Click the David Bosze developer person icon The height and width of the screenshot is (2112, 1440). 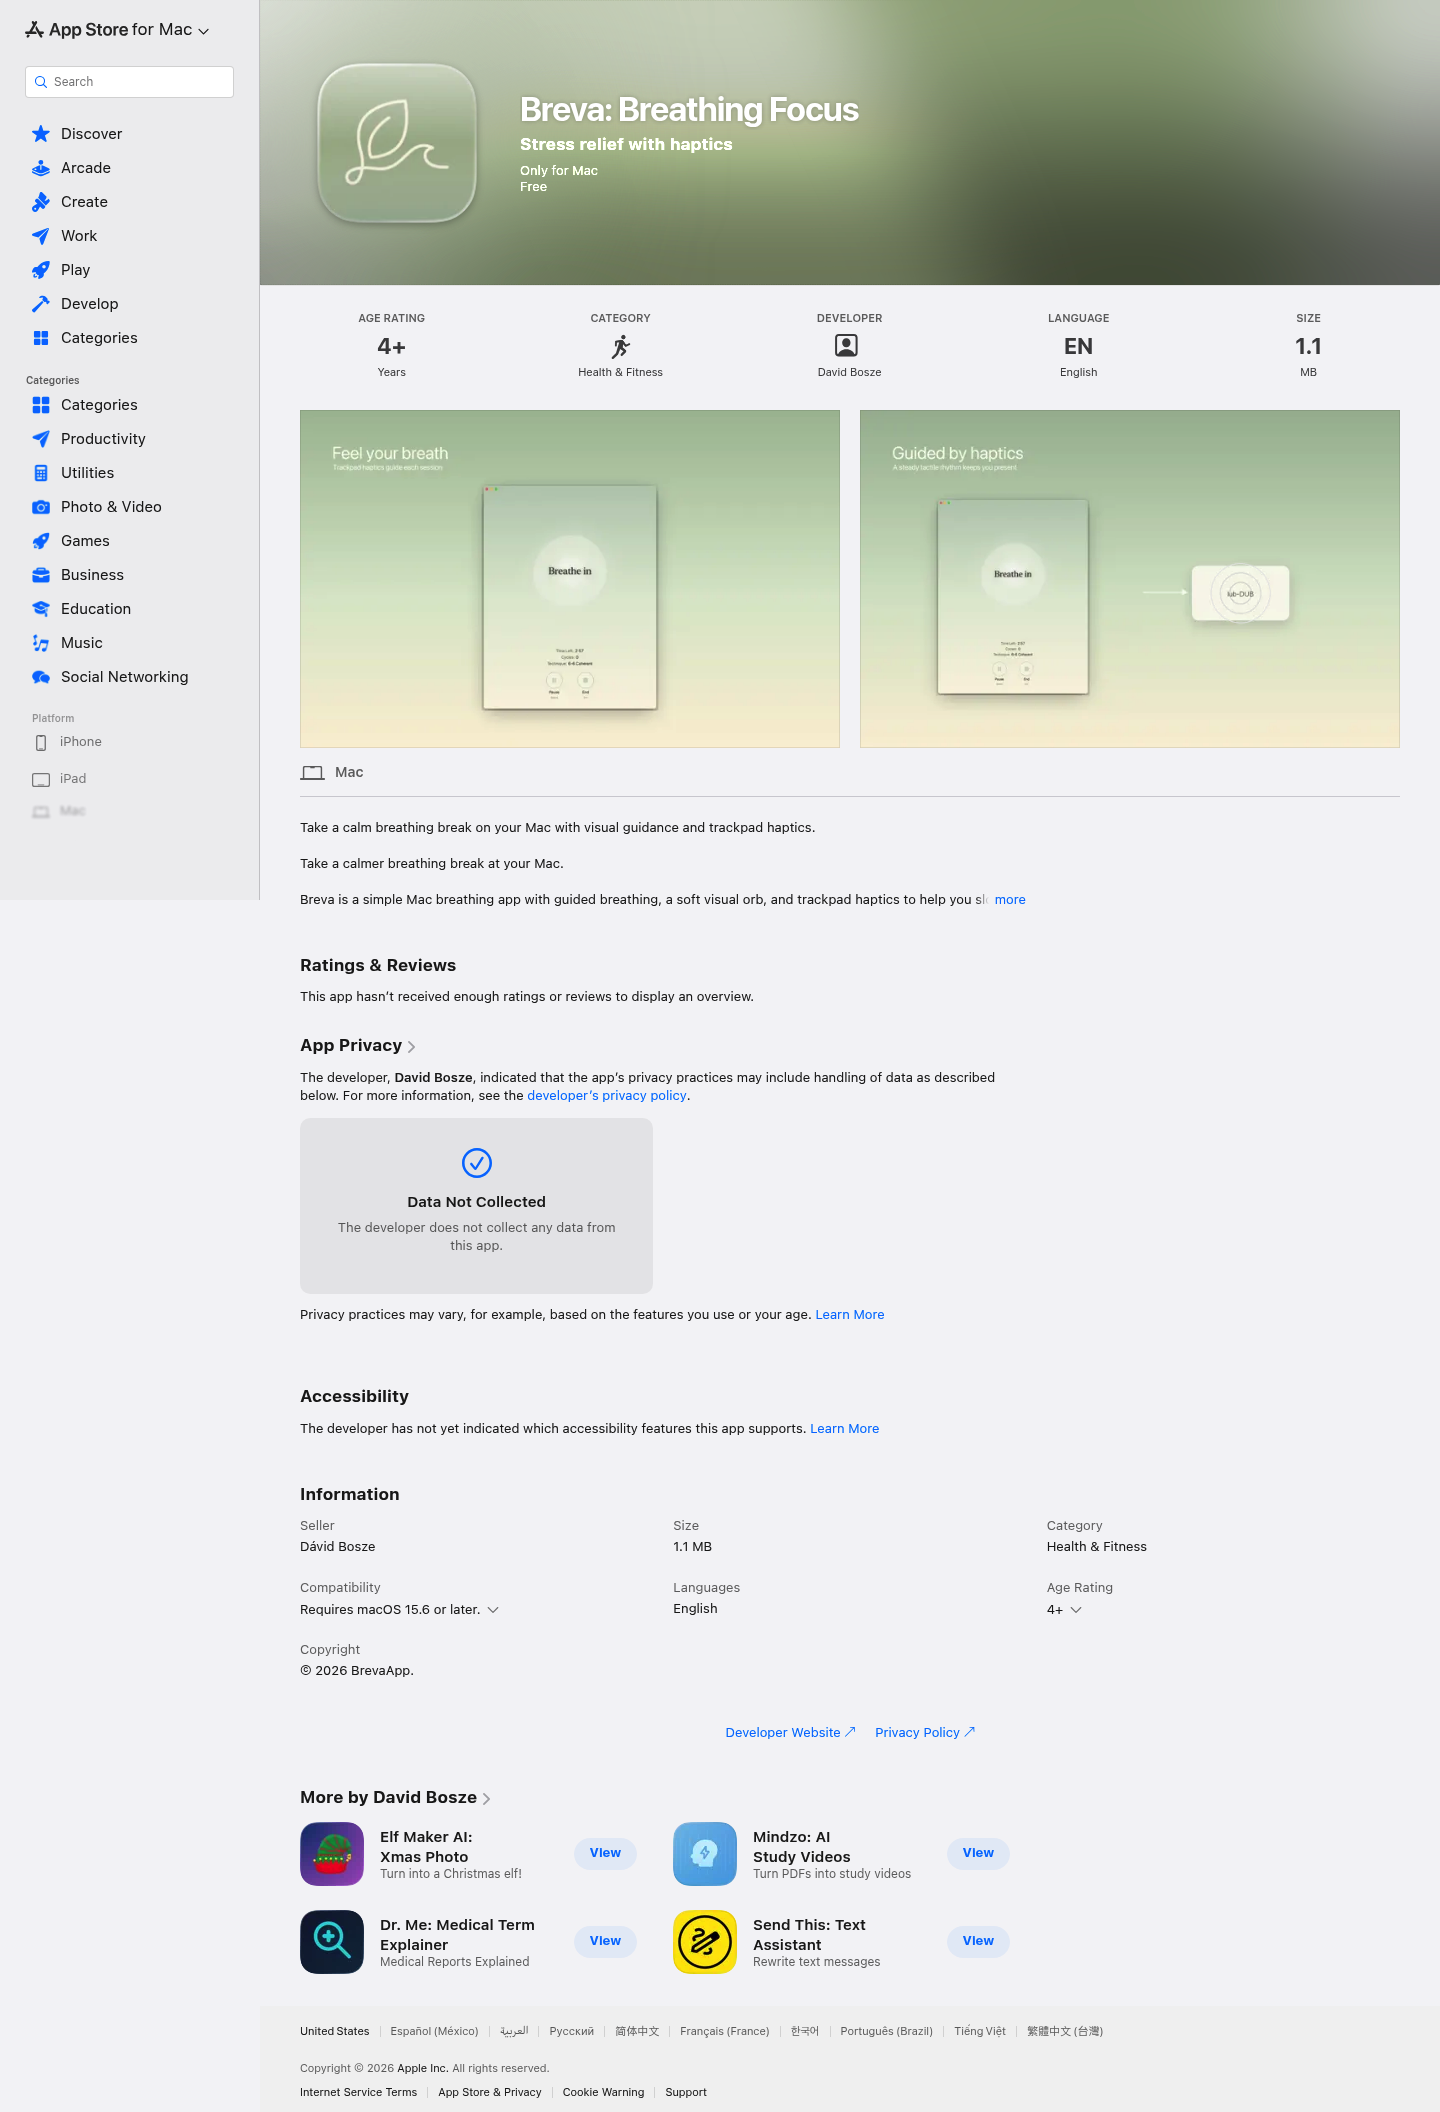point(847,346)
